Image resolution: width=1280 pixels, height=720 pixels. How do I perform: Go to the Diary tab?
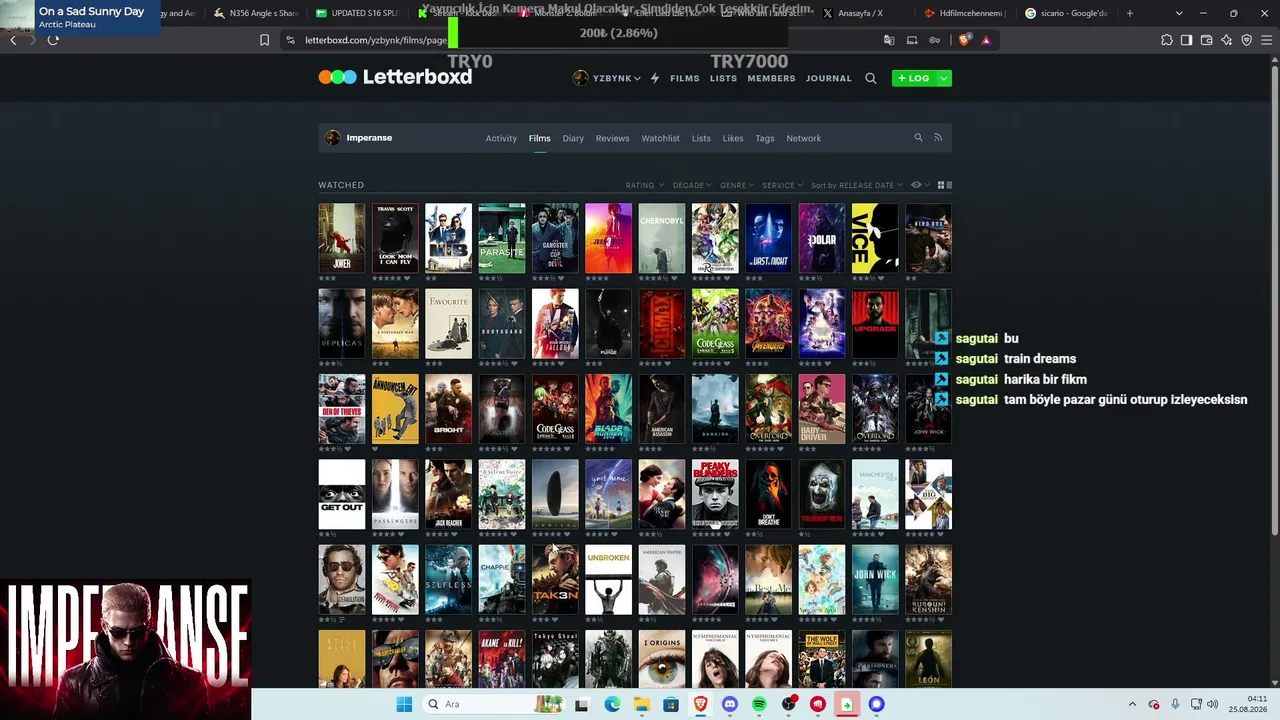point(573,138)
